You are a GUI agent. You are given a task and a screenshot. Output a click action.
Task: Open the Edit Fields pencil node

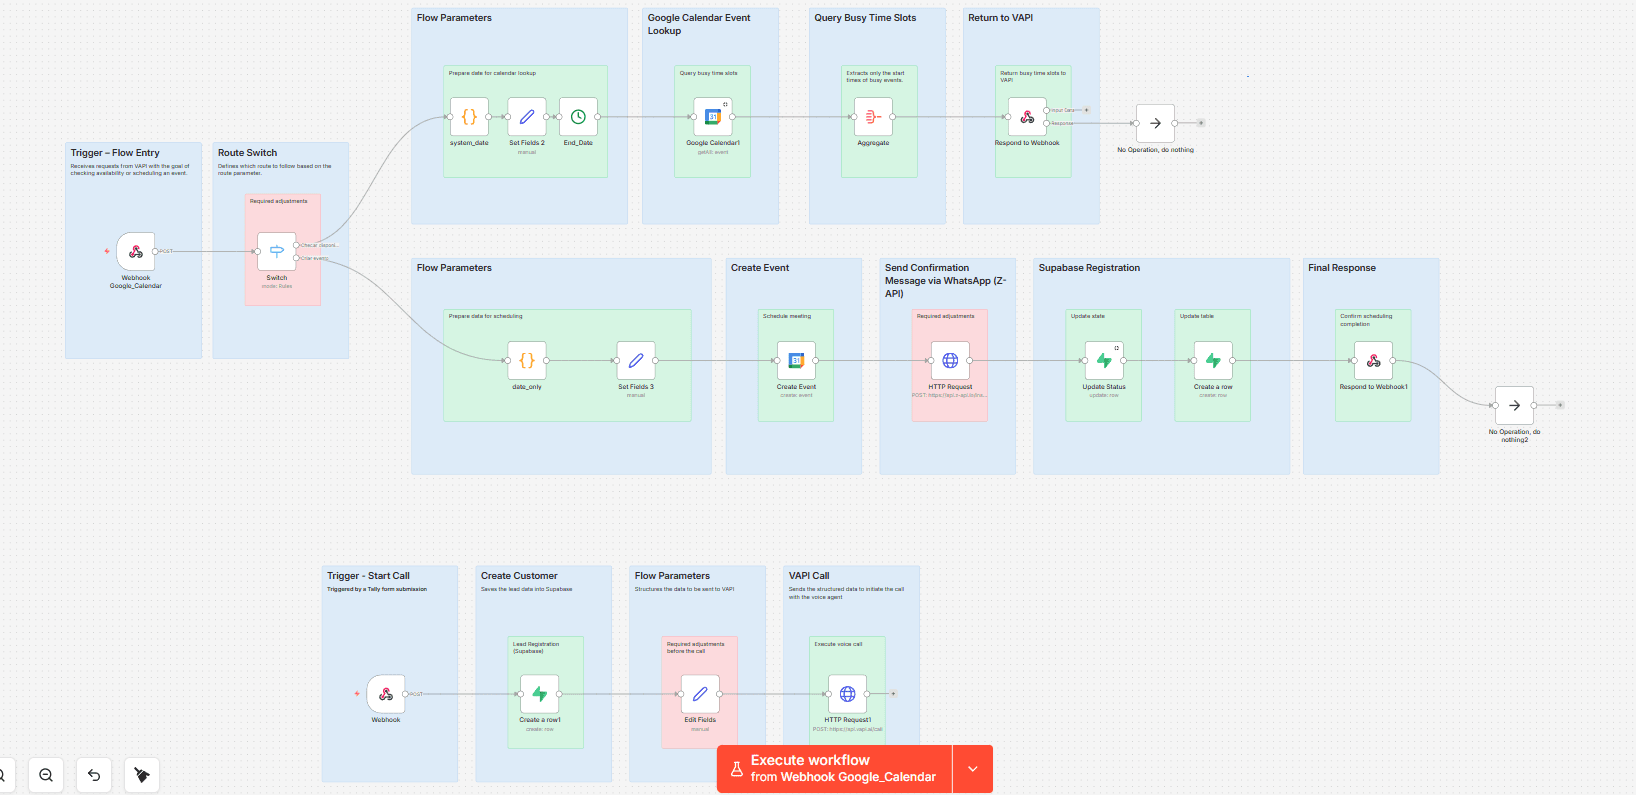tap(700, 693)
